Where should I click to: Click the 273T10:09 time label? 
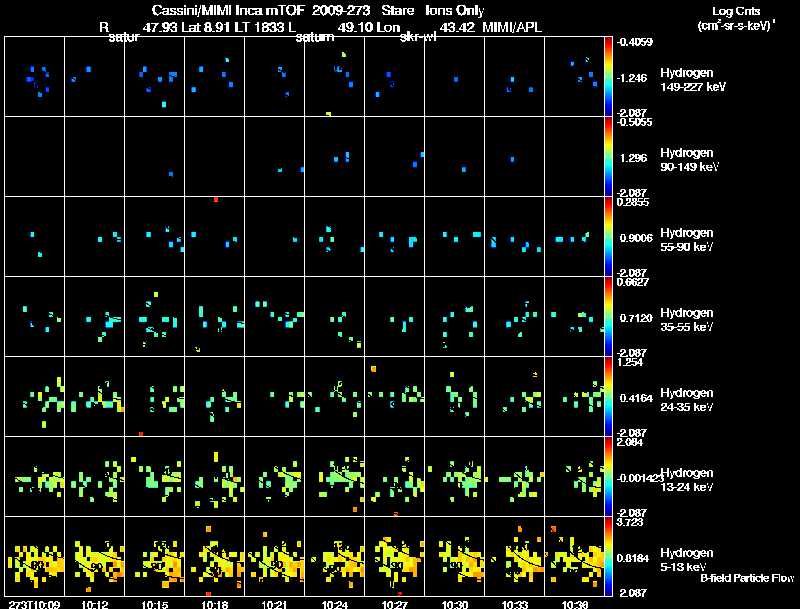coord(34,604)
